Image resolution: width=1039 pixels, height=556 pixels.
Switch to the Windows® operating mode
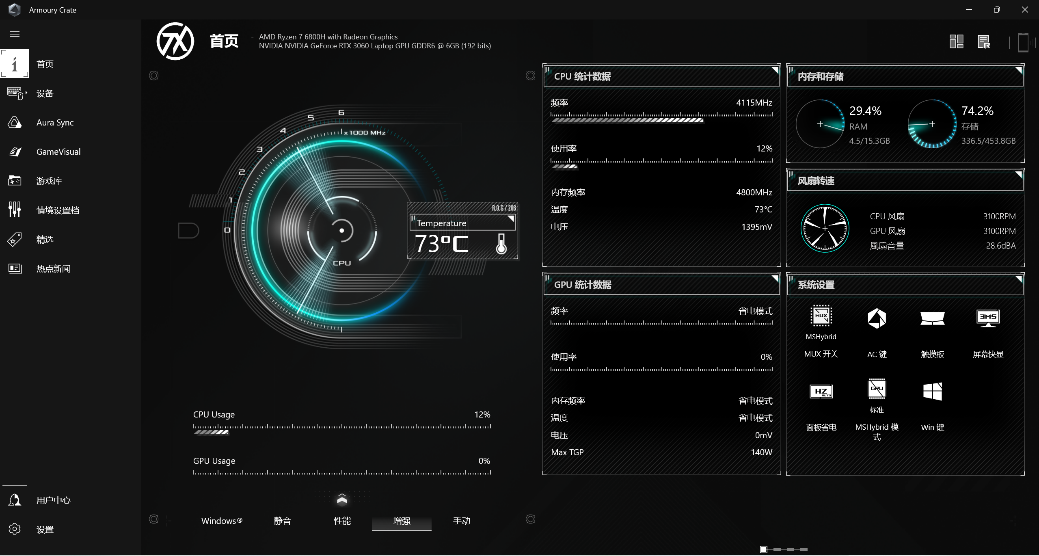coord(221,521)
